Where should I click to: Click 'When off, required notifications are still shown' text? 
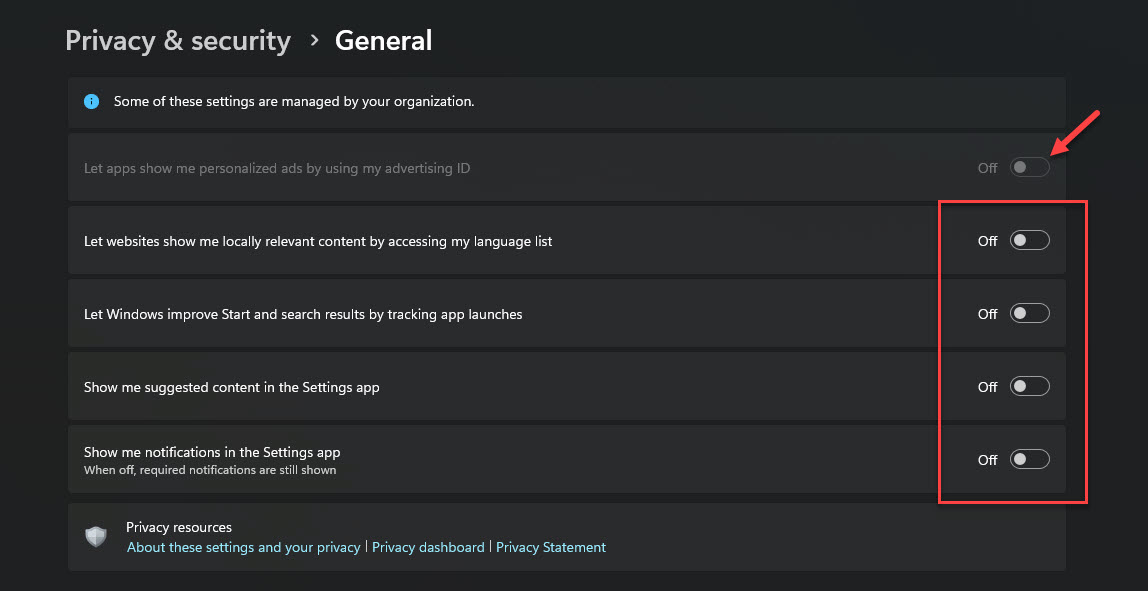[x=210, y=470]
